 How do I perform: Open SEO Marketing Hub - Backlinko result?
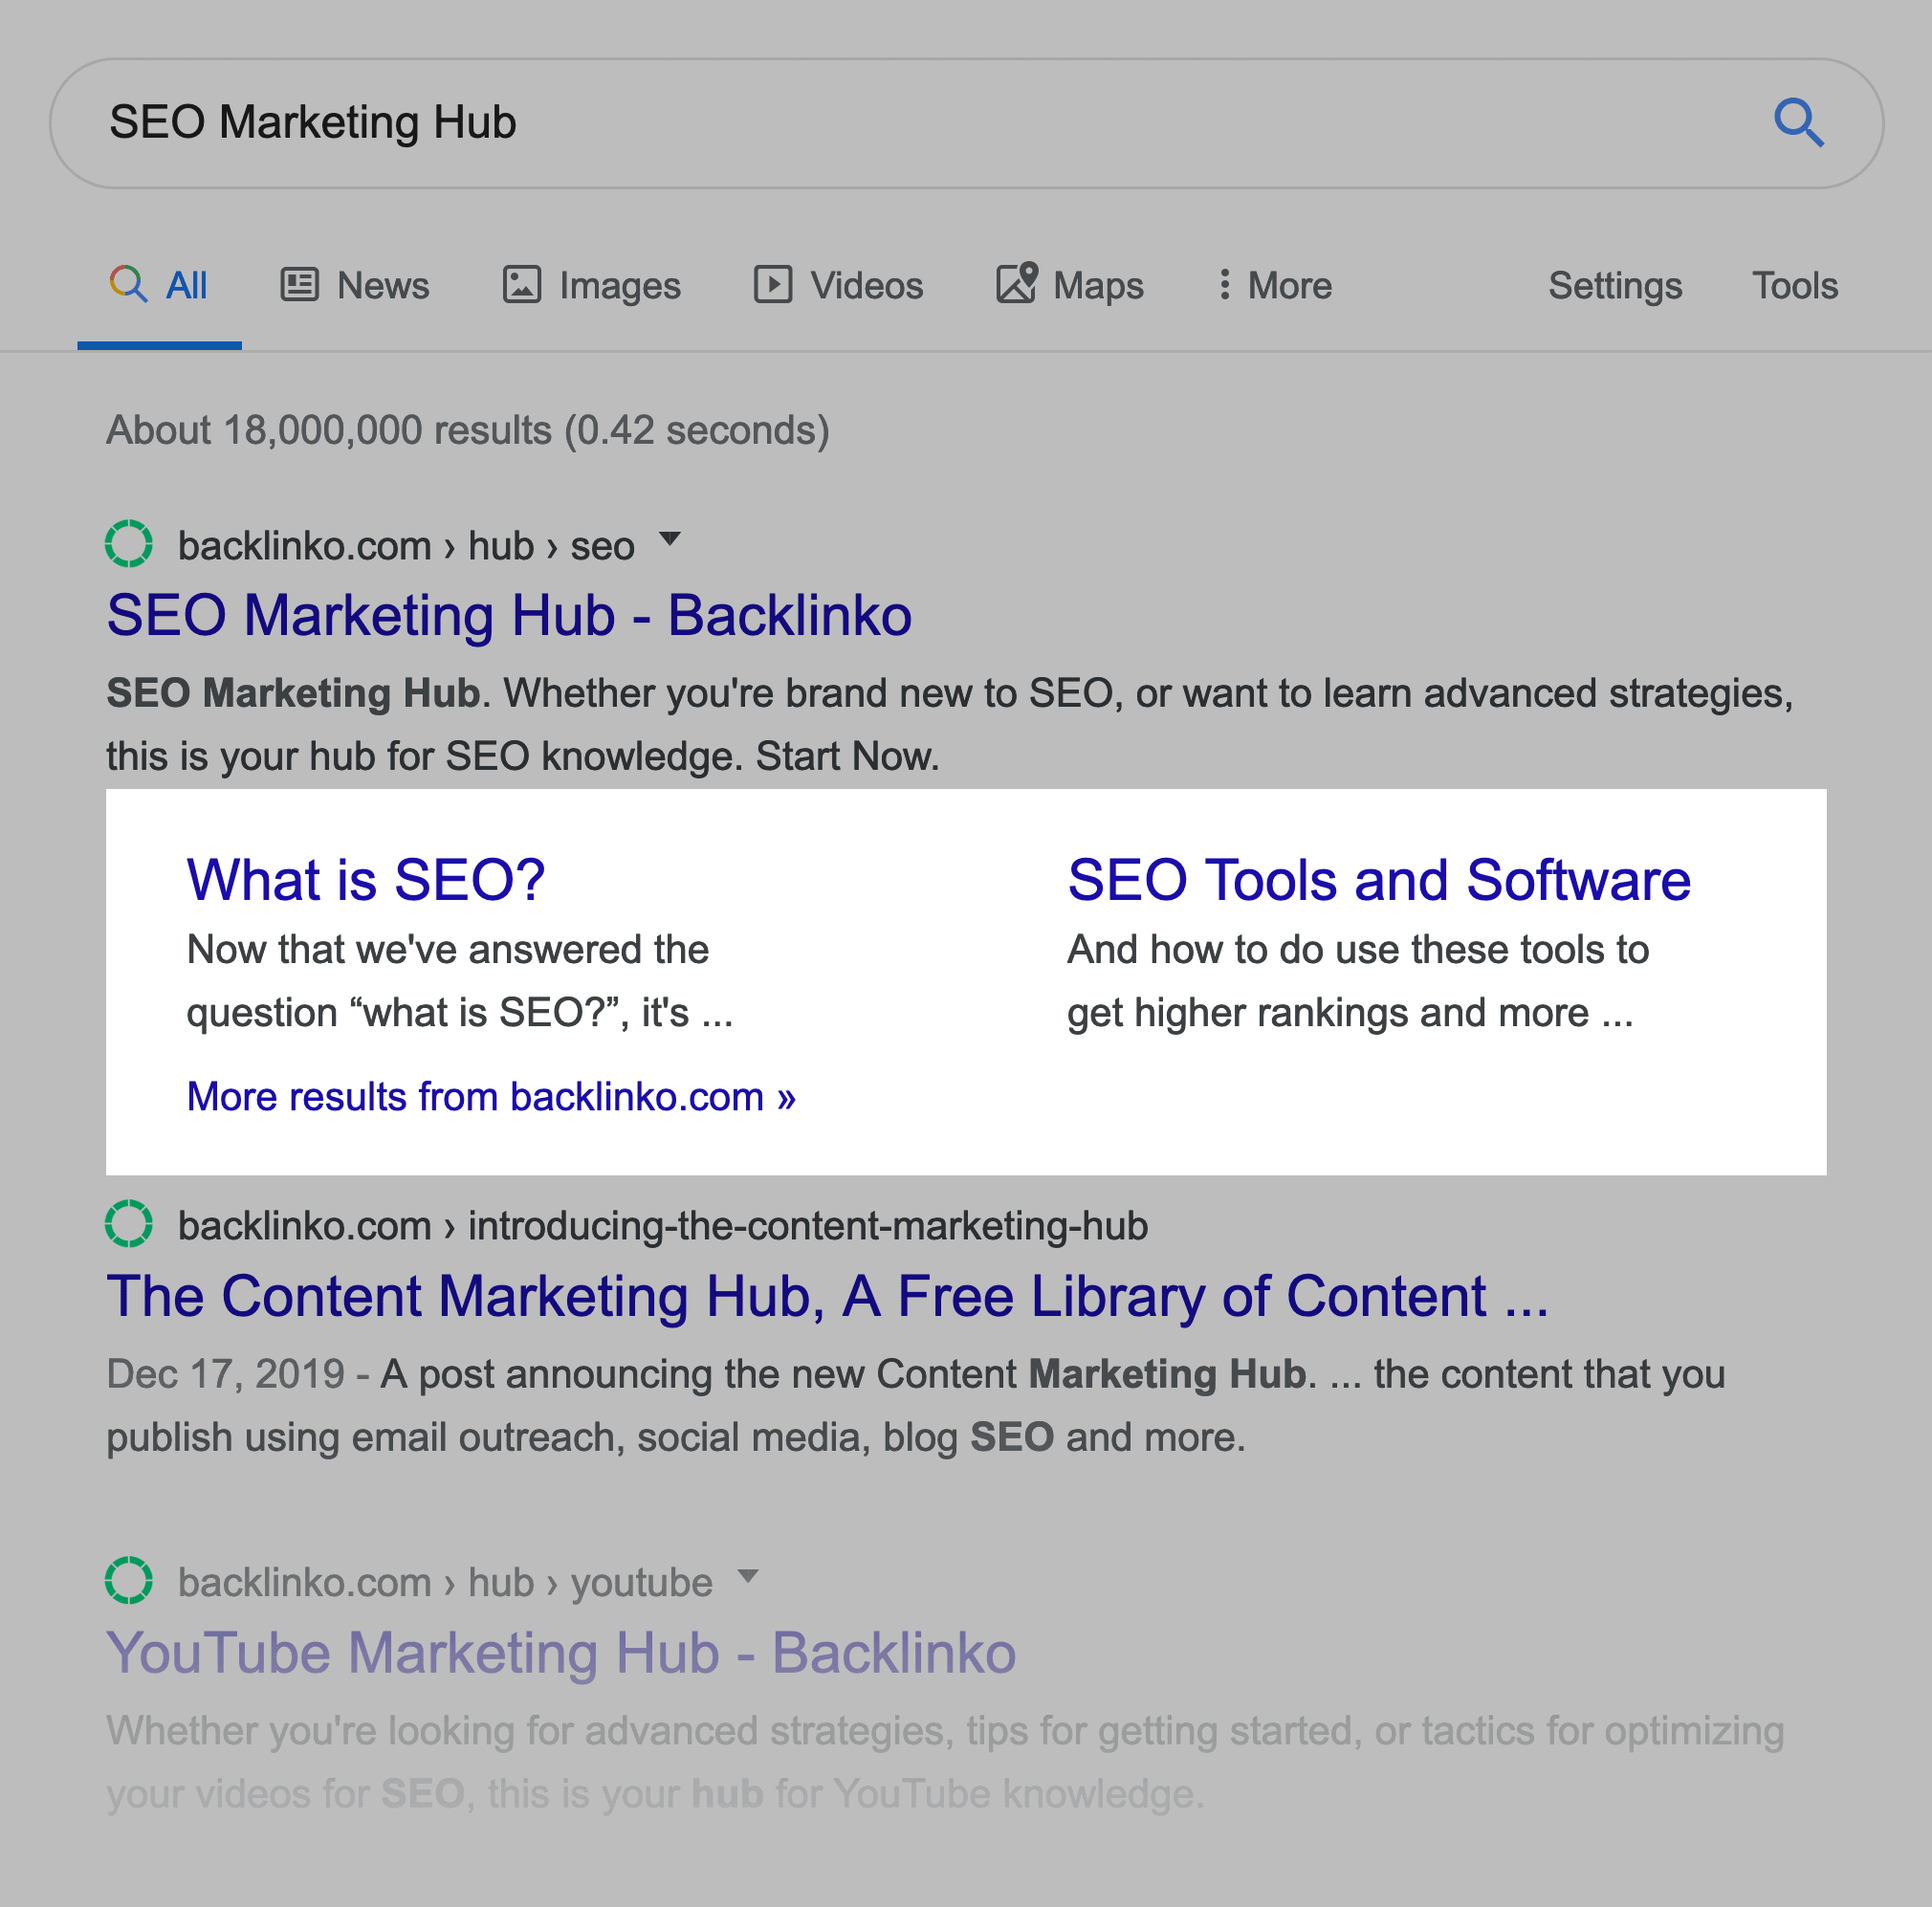509,615
